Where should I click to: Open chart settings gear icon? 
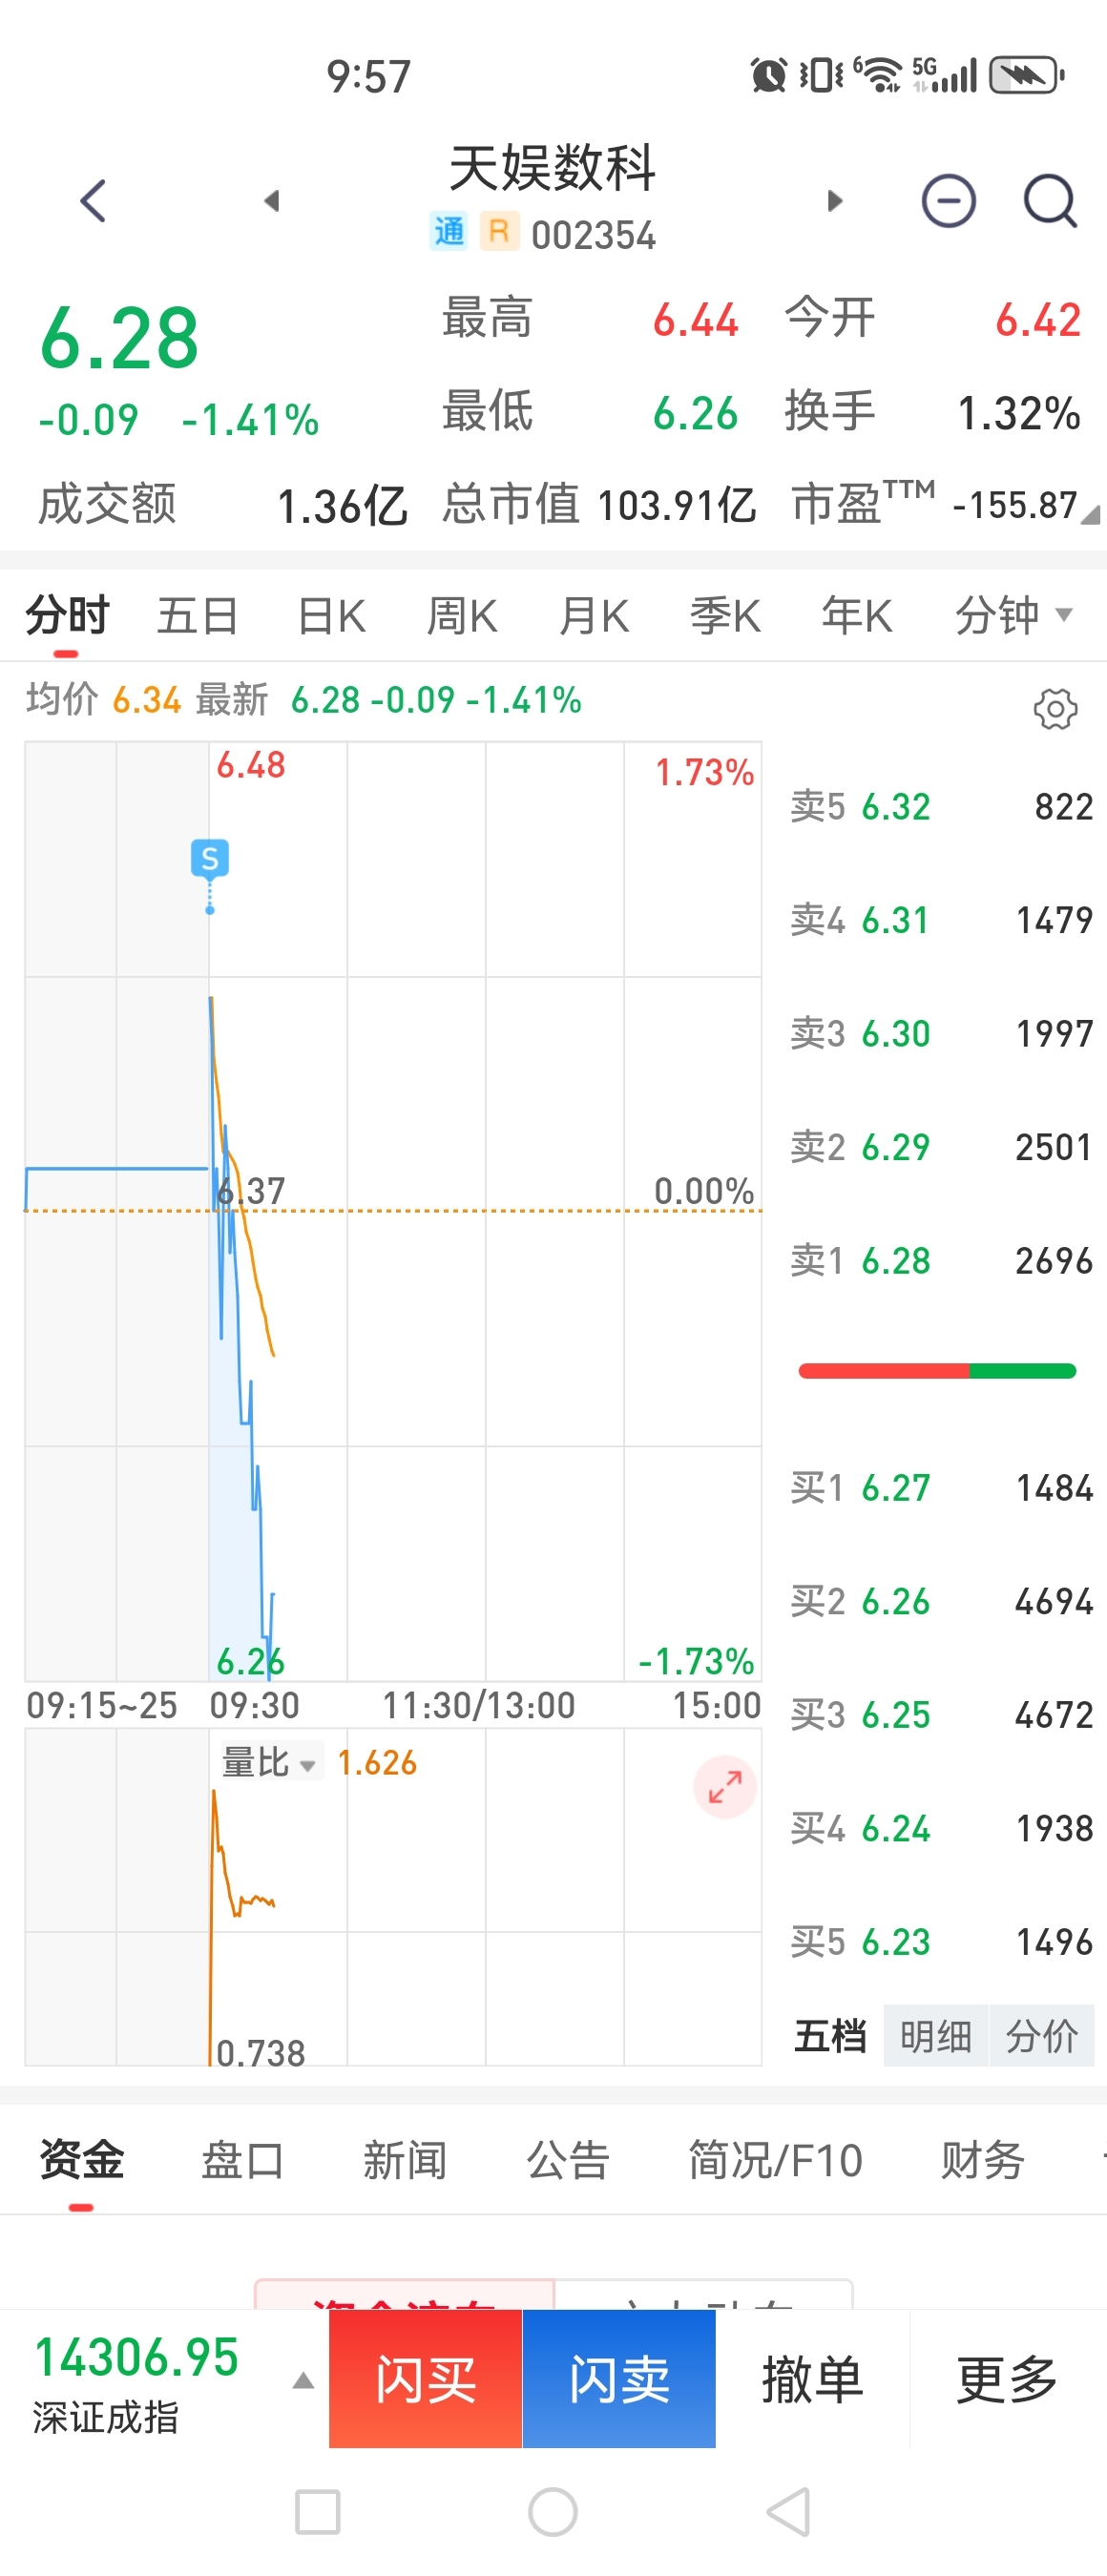(1054, 709)
